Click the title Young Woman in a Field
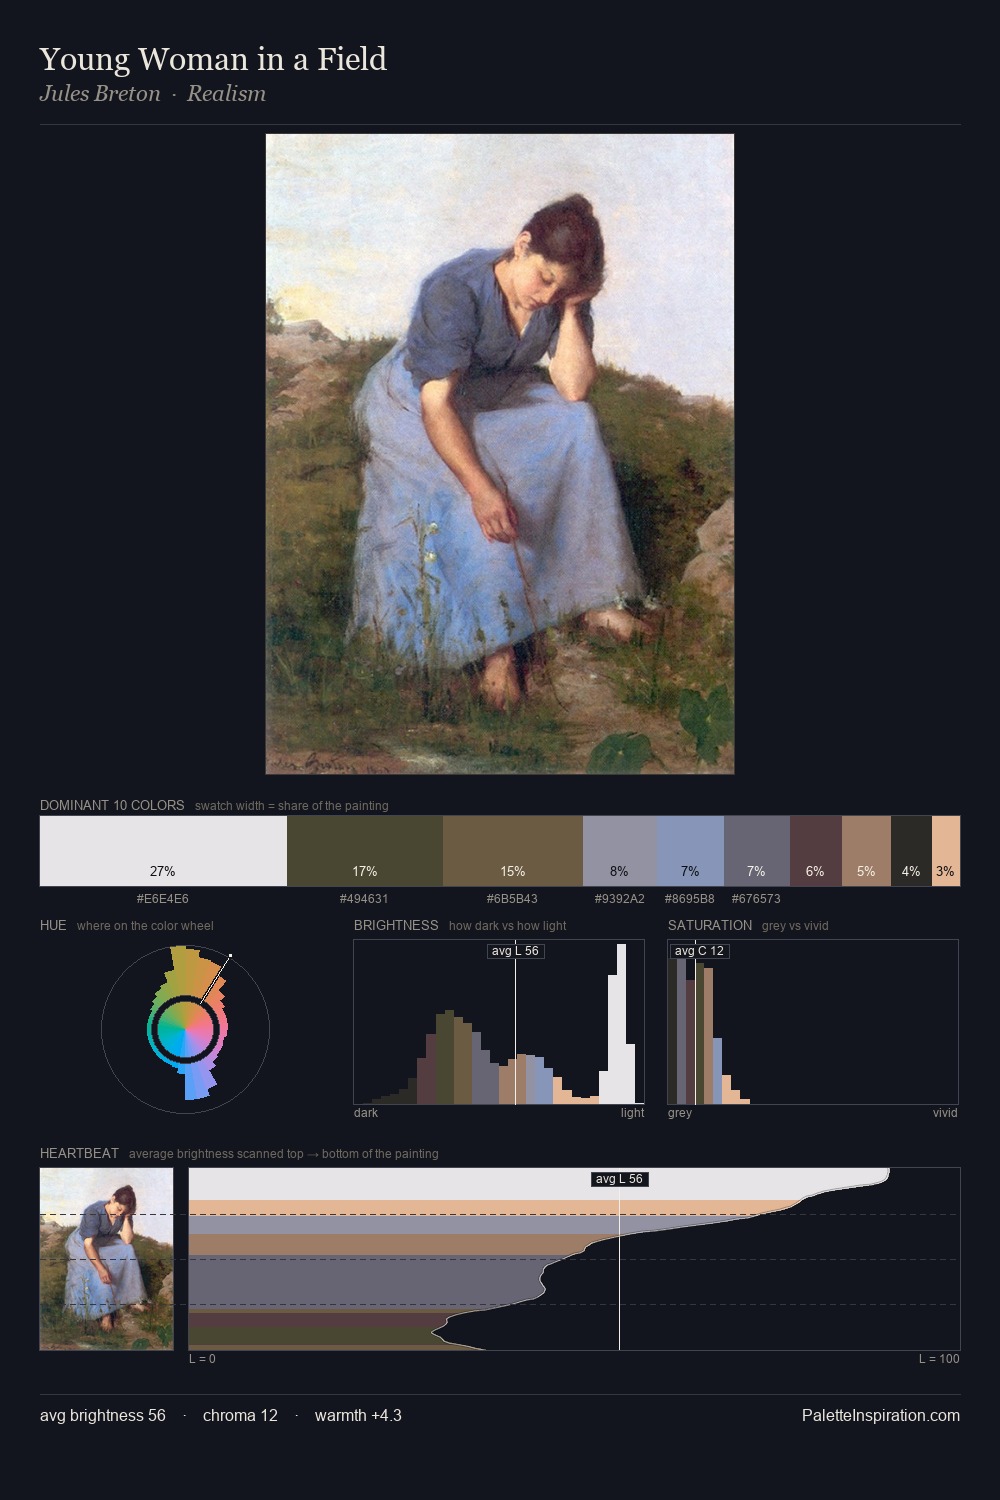Screen dimensions: 1000x1500 (x=213, y=59)
